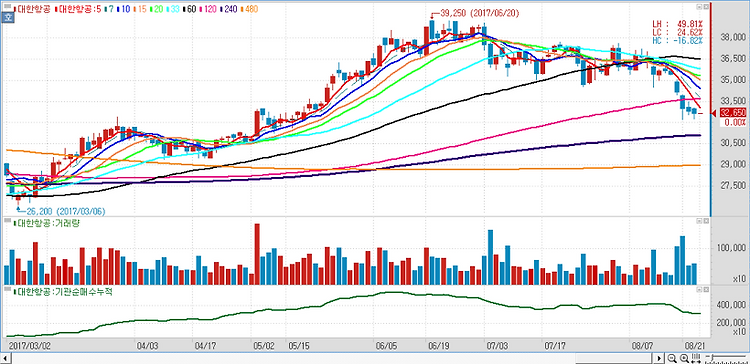The image size is (750, 364).
Task: Click the 06/19 date label
Action: click(x=439, y=345)
